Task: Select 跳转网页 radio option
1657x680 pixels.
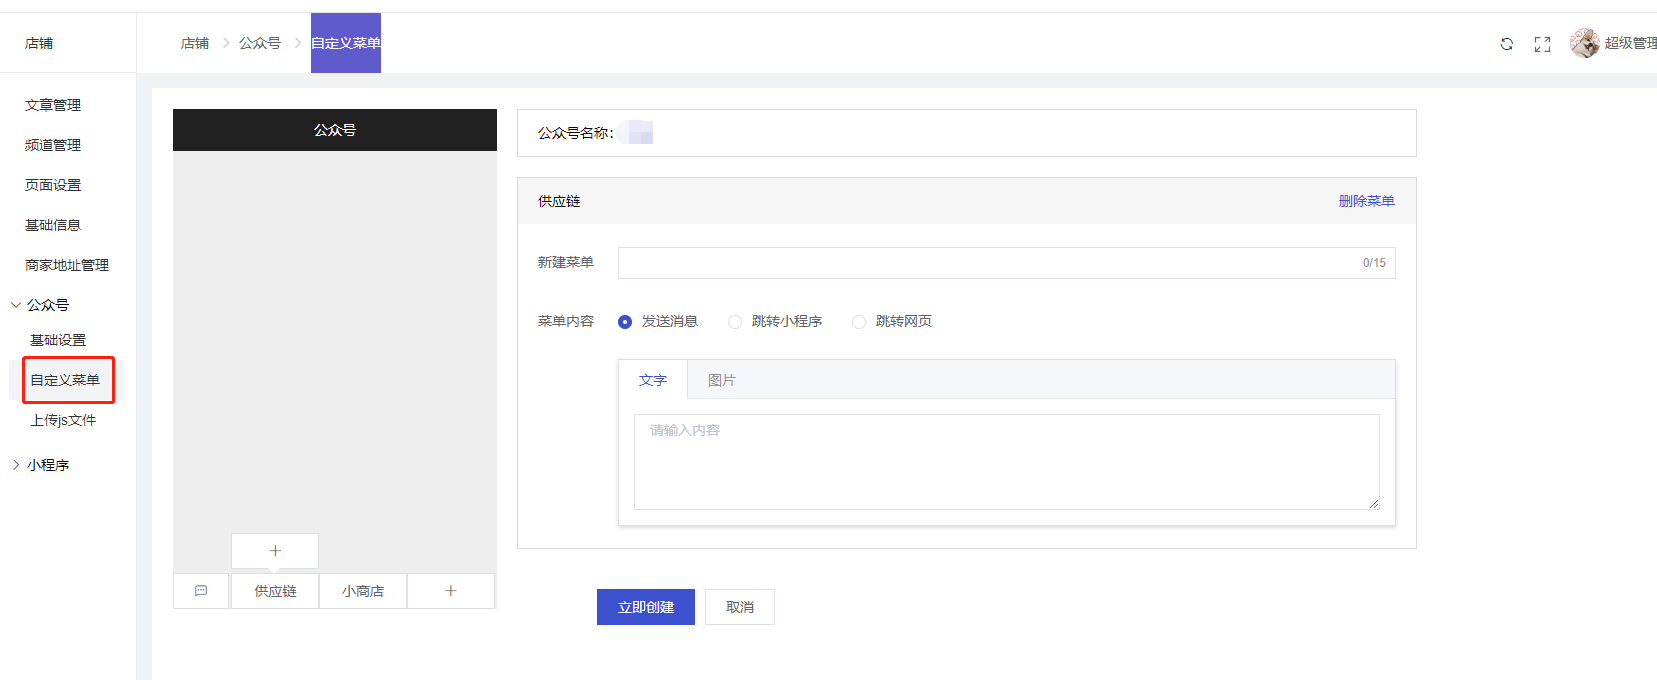Action: coord(859,322)
